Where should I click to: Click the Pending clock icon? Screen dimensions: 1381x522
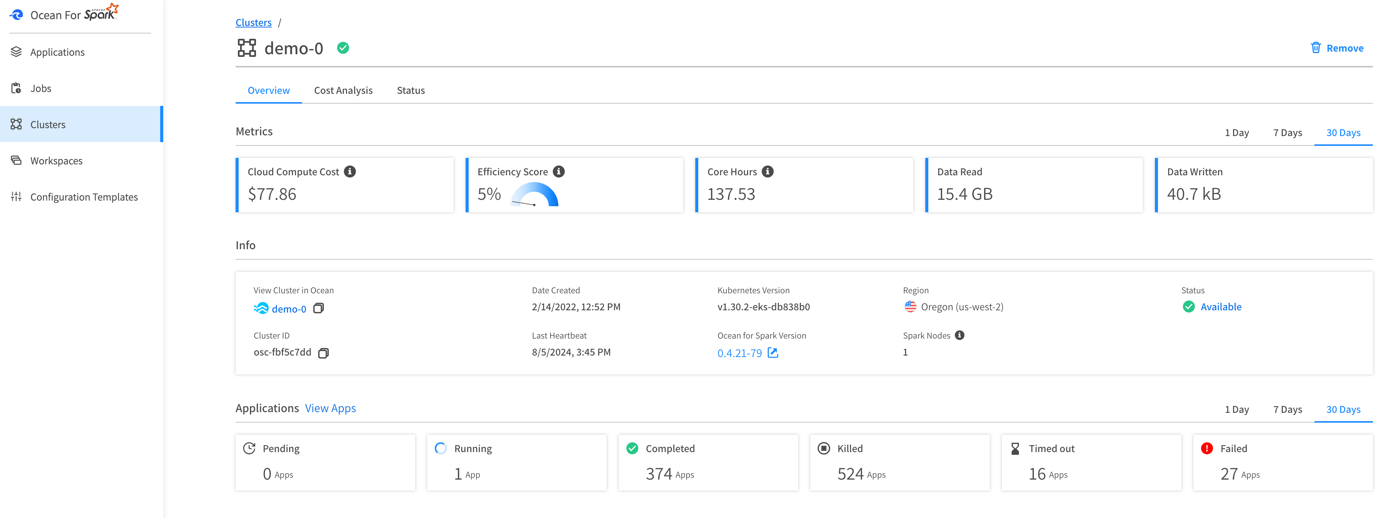click(x=249, y=448)
